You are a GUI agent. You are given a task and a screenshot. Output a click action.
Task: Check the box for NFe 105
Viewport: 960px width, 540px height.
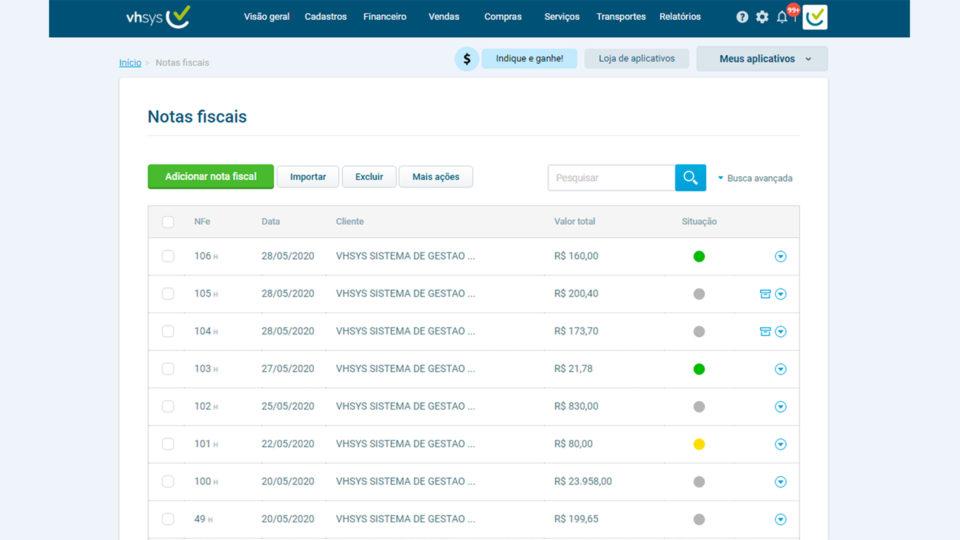click(168, 294)
